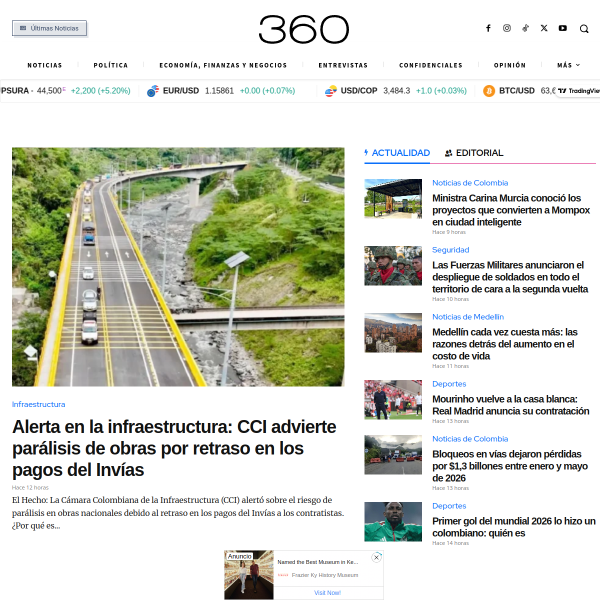Open the Entrevistas menu item

343,65
